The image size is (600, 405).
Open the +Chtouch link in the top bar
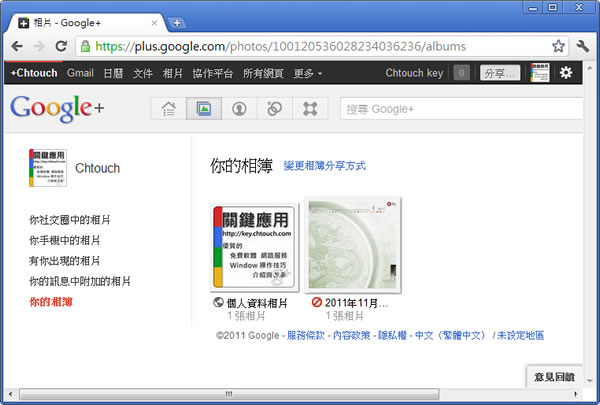[x=34, y=73]
